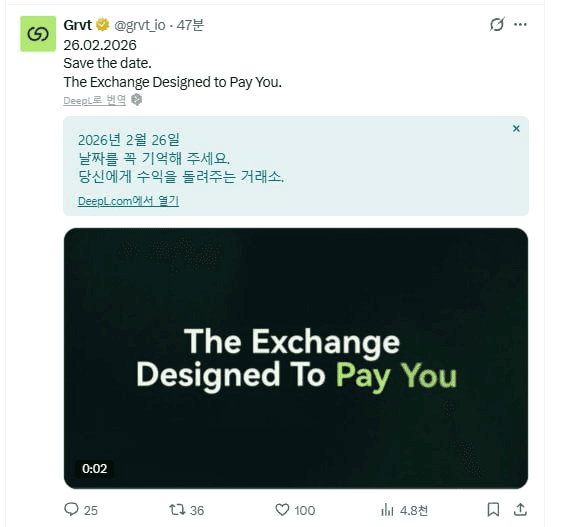Viewport: 561px width, 527px height.
Task: Open the share menu with the upload icon
Action: pyautogui.click(x=520, y=509)
